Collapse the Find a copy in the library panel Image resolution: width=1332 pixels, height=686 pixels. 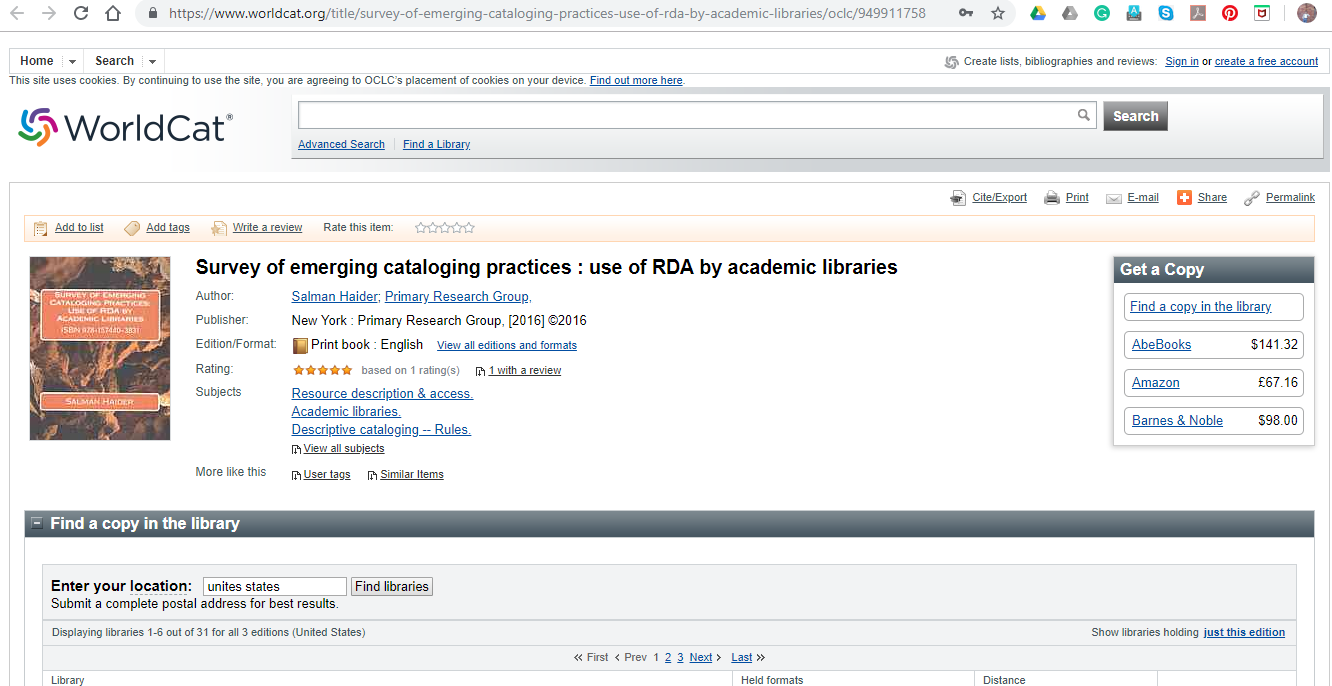click(38, 523)
